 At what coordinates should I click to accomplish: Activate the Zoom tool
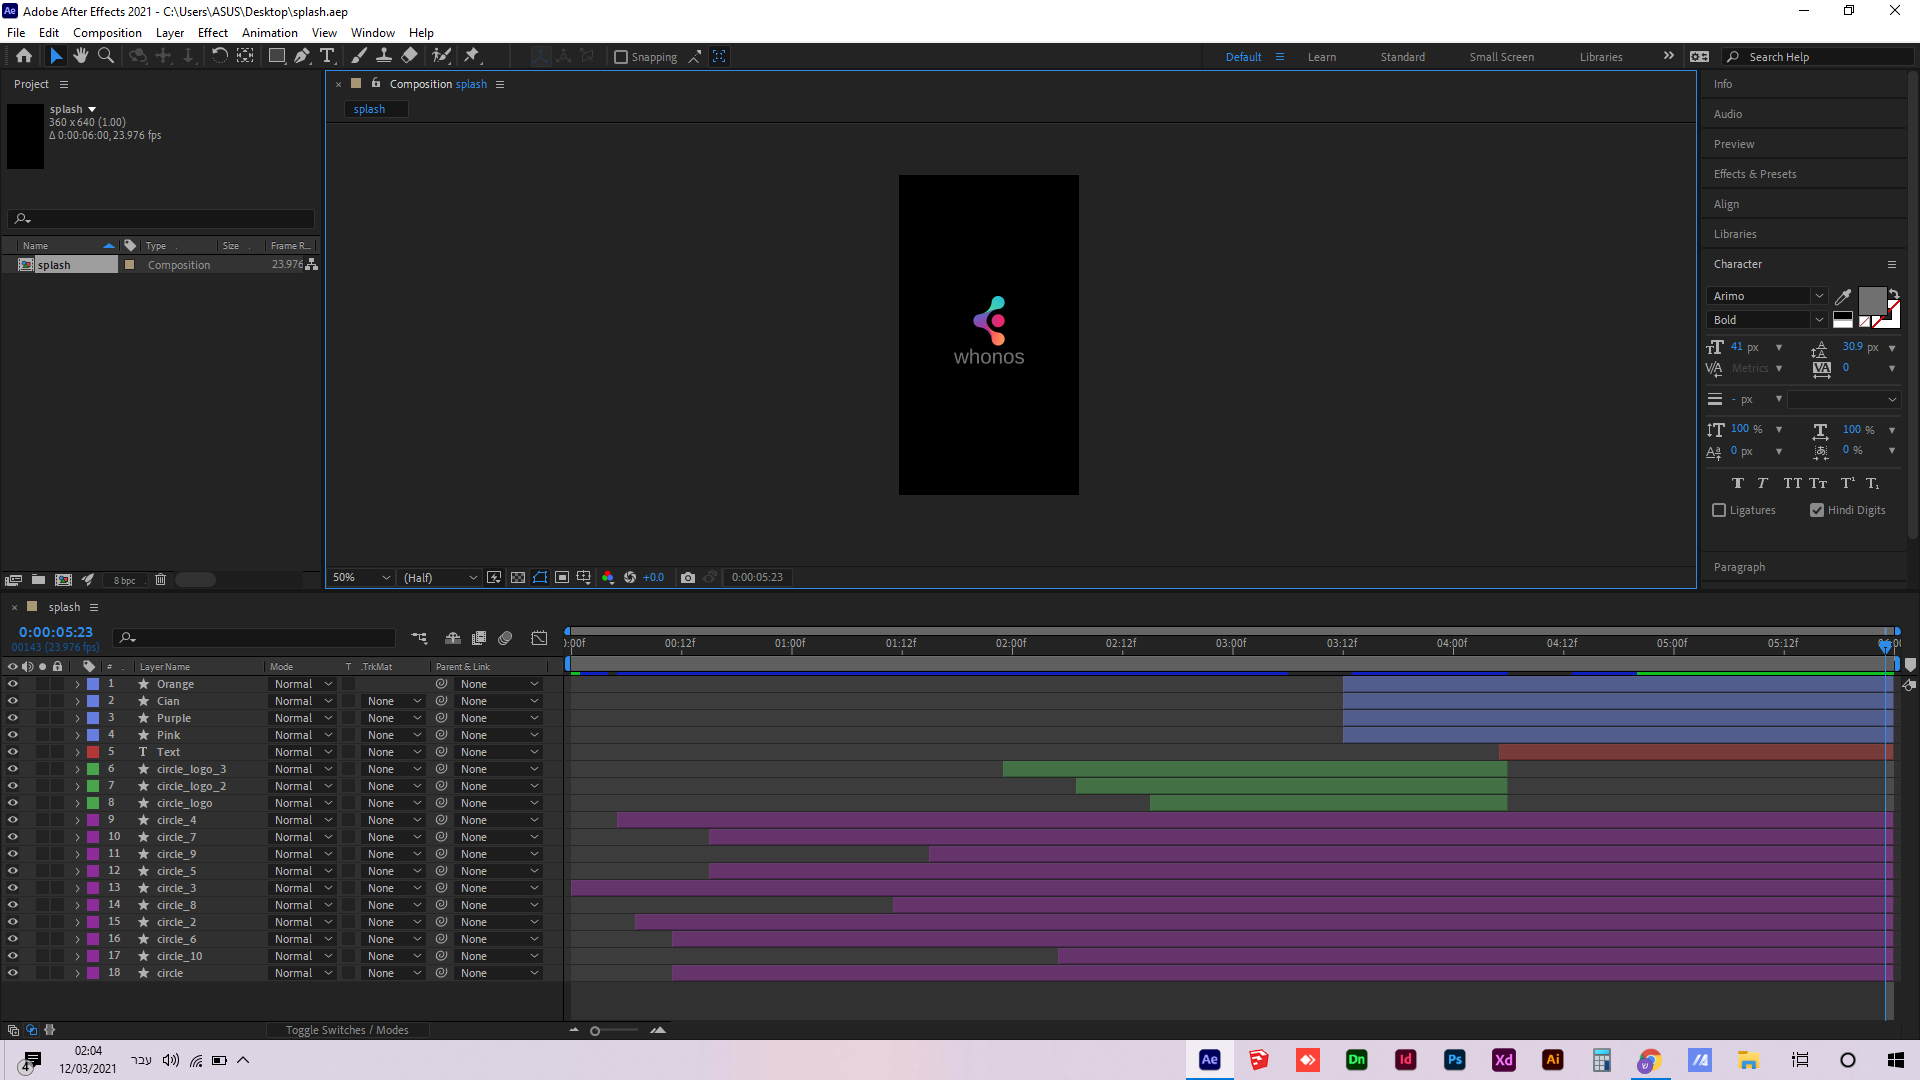point(105,56)
